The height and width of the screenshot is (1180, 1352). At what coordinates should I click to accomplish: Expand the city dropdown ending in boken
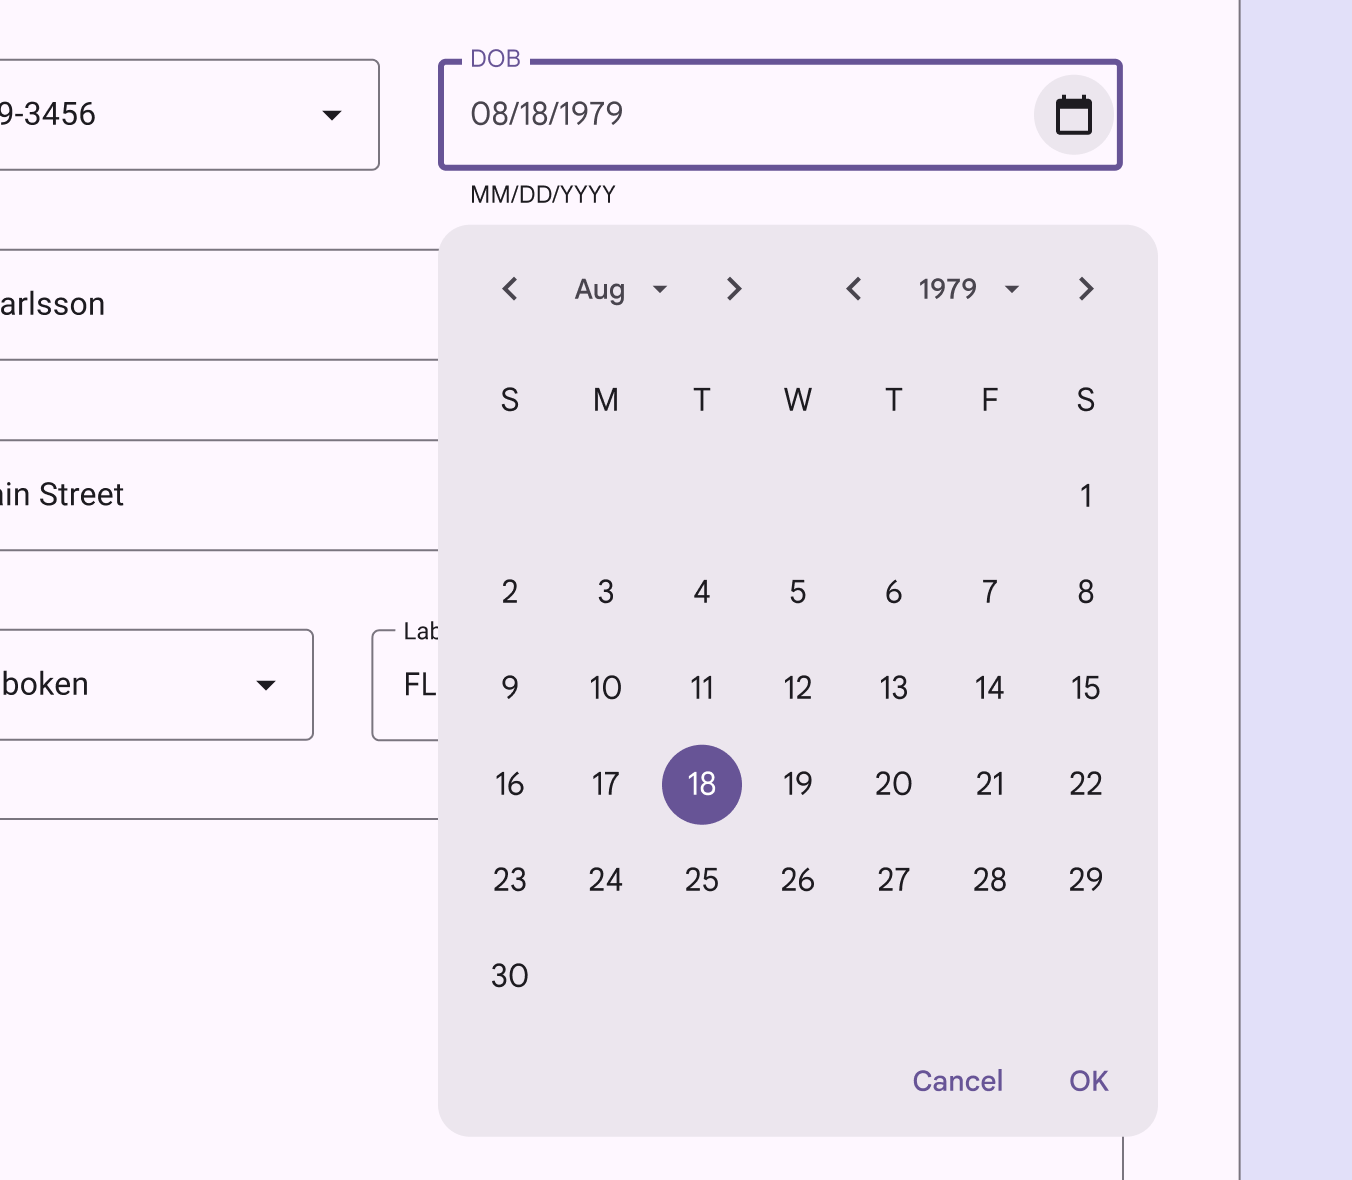point(266,685)
